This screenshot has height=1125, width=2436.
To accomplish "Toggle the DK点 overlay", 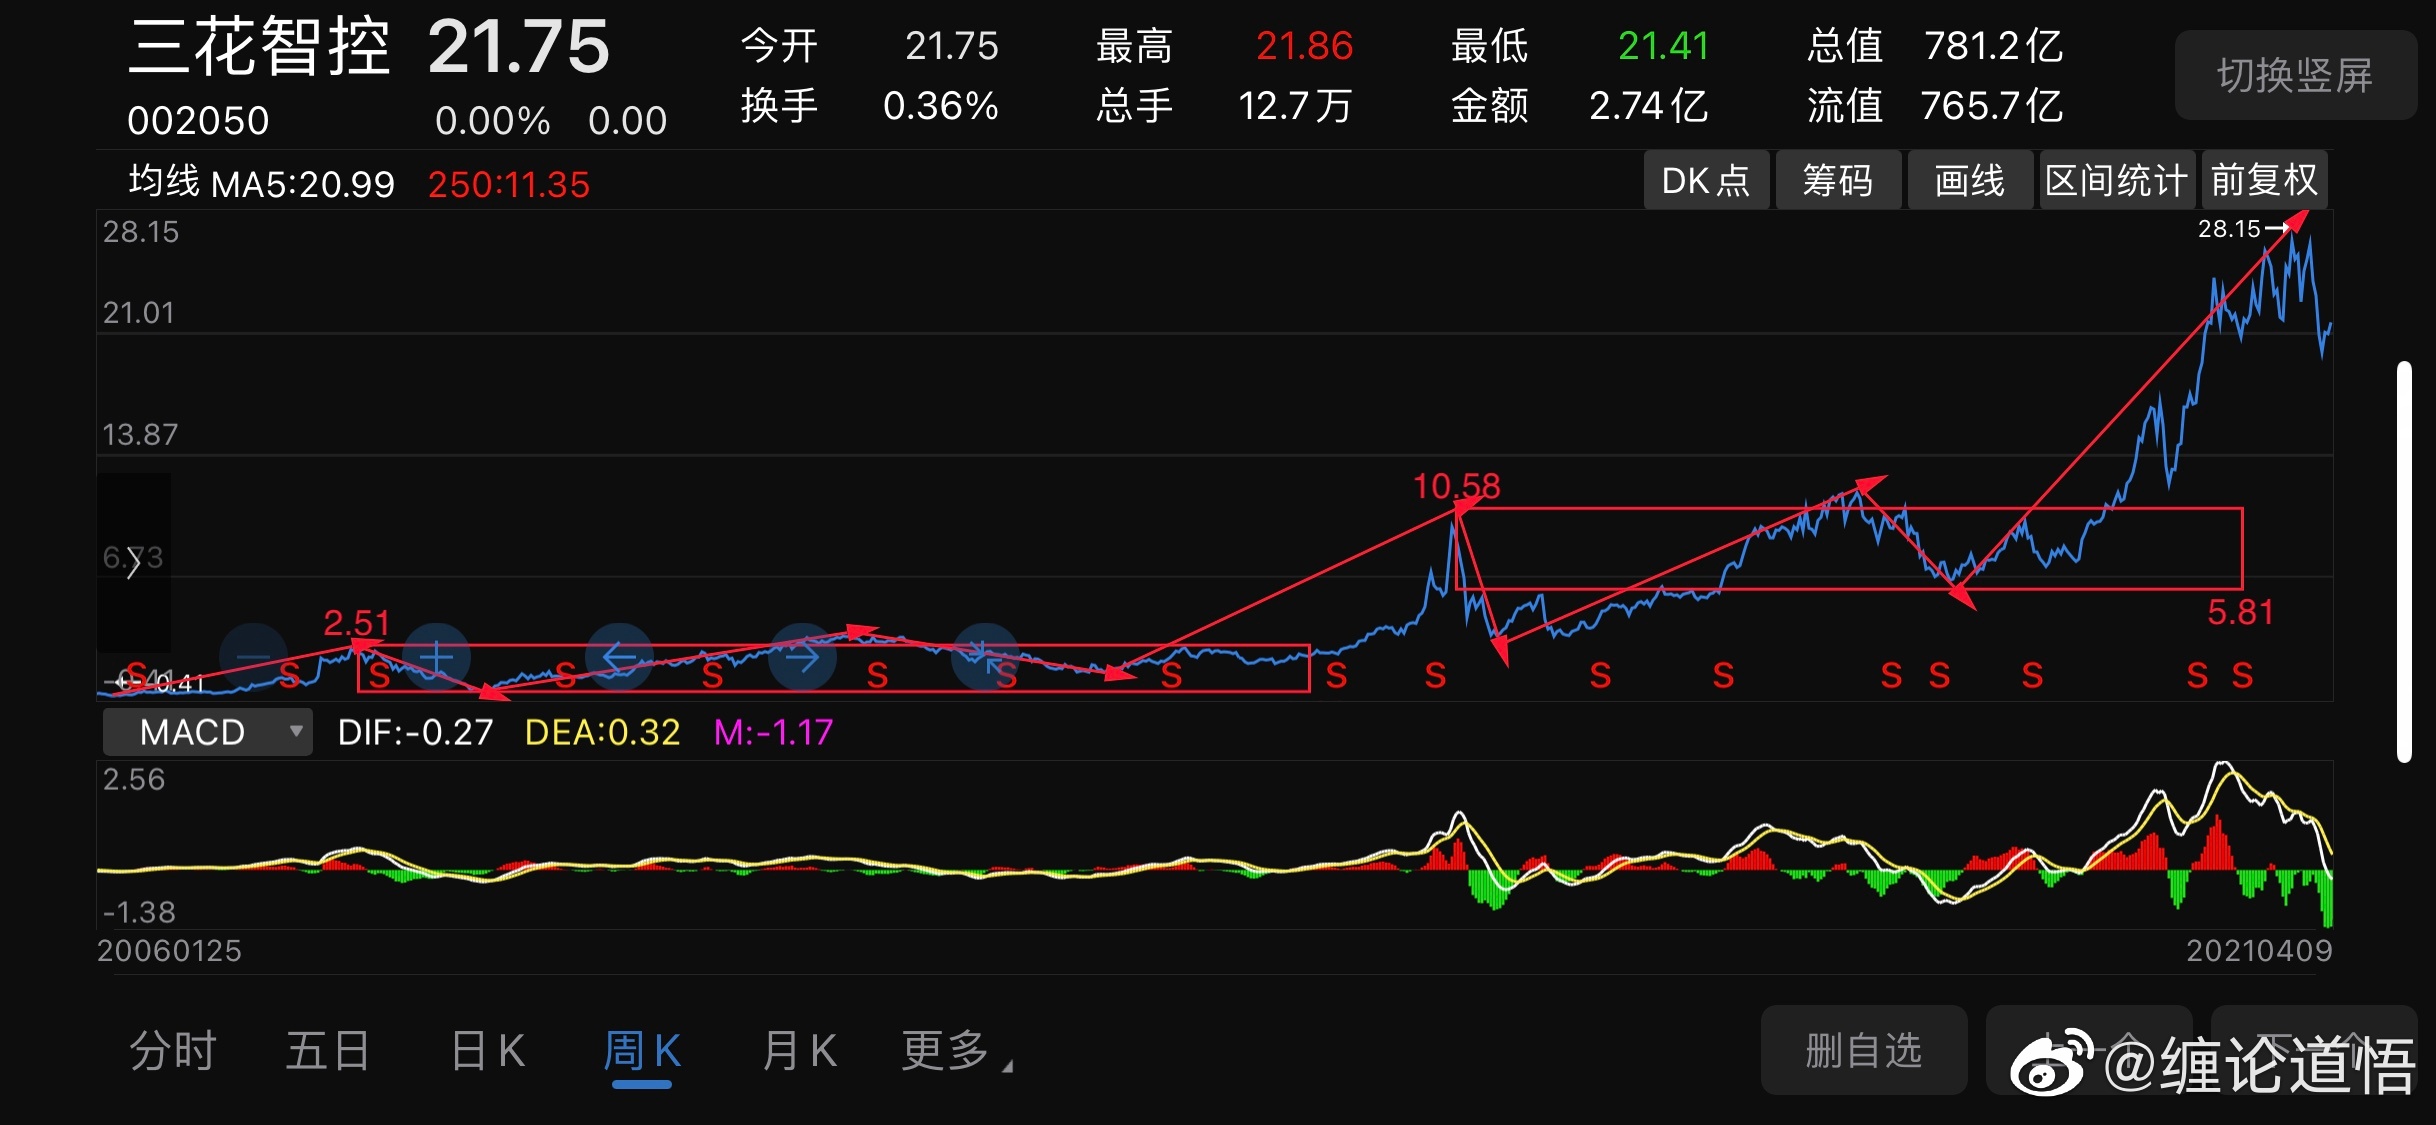I will 1706,180.
